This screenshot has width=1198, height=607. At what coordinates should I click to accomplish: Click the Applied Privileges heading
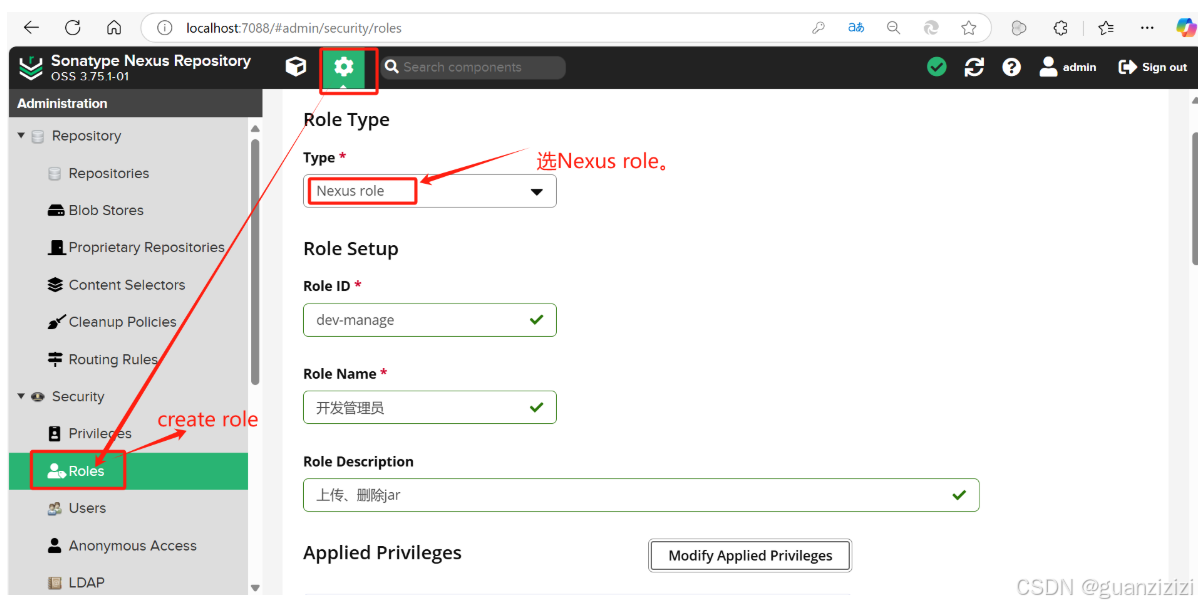pyautogui.click(x=382, y=553)
